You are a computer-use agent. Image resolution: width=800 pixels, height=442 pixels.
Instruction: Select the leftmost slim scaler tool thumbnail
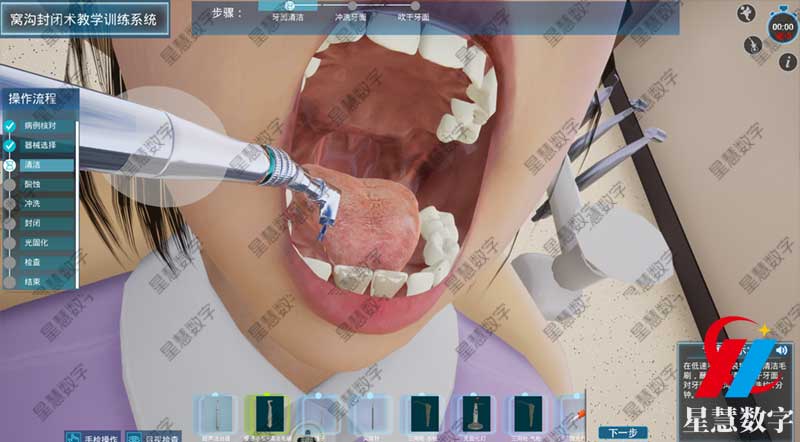216,416
